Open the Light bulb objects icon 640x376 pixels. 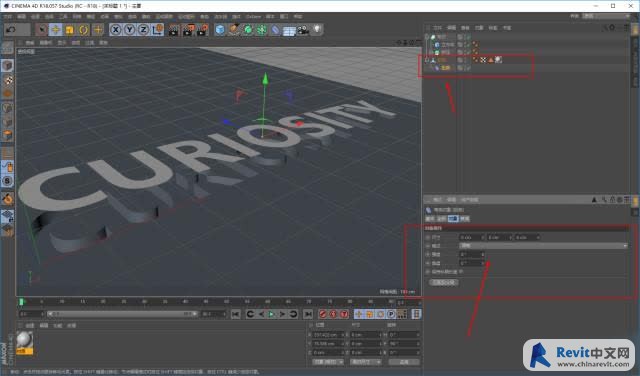(317, 30)
